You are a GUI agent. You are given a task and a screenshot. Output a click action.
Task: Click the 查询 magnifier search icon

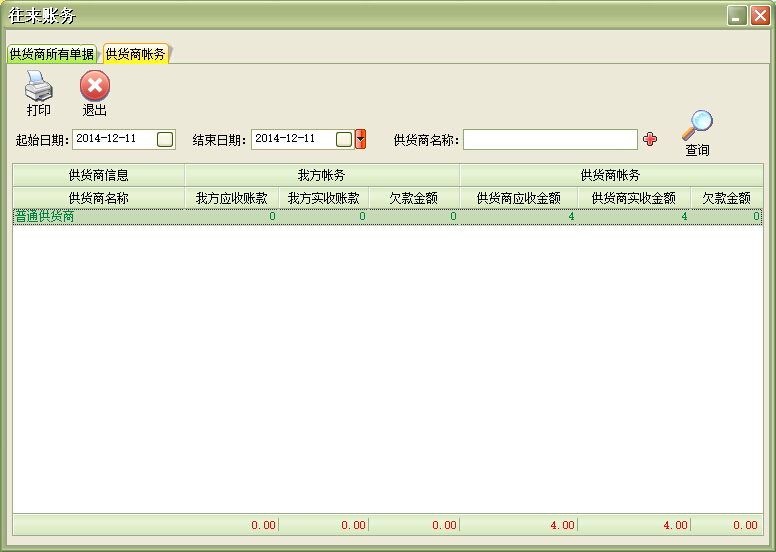pos(697,126)
